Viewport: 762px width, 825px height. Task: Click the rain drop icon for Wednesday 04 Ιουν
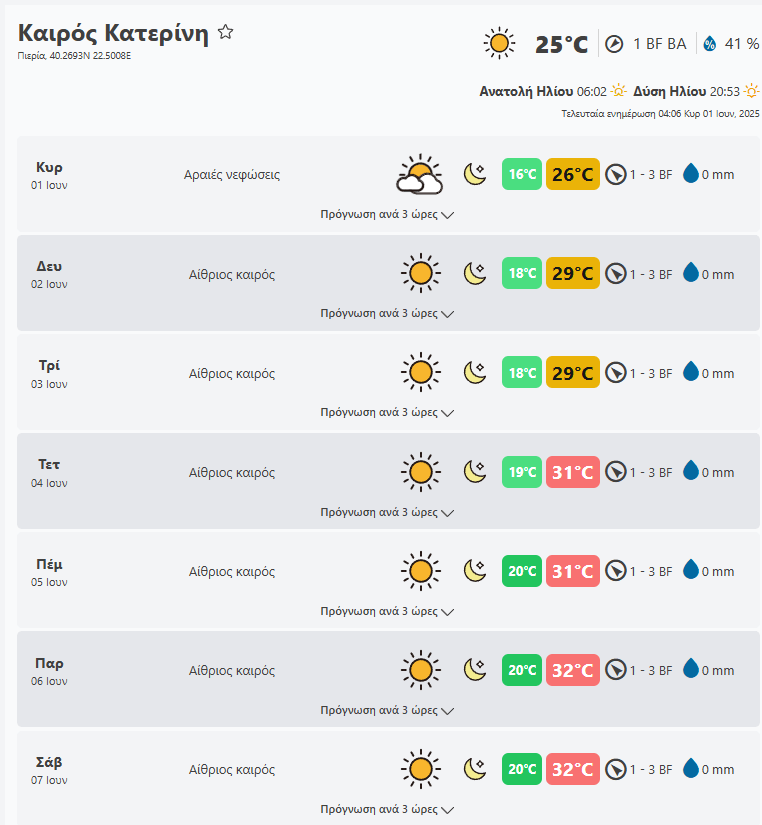click(x=690, y=471)
